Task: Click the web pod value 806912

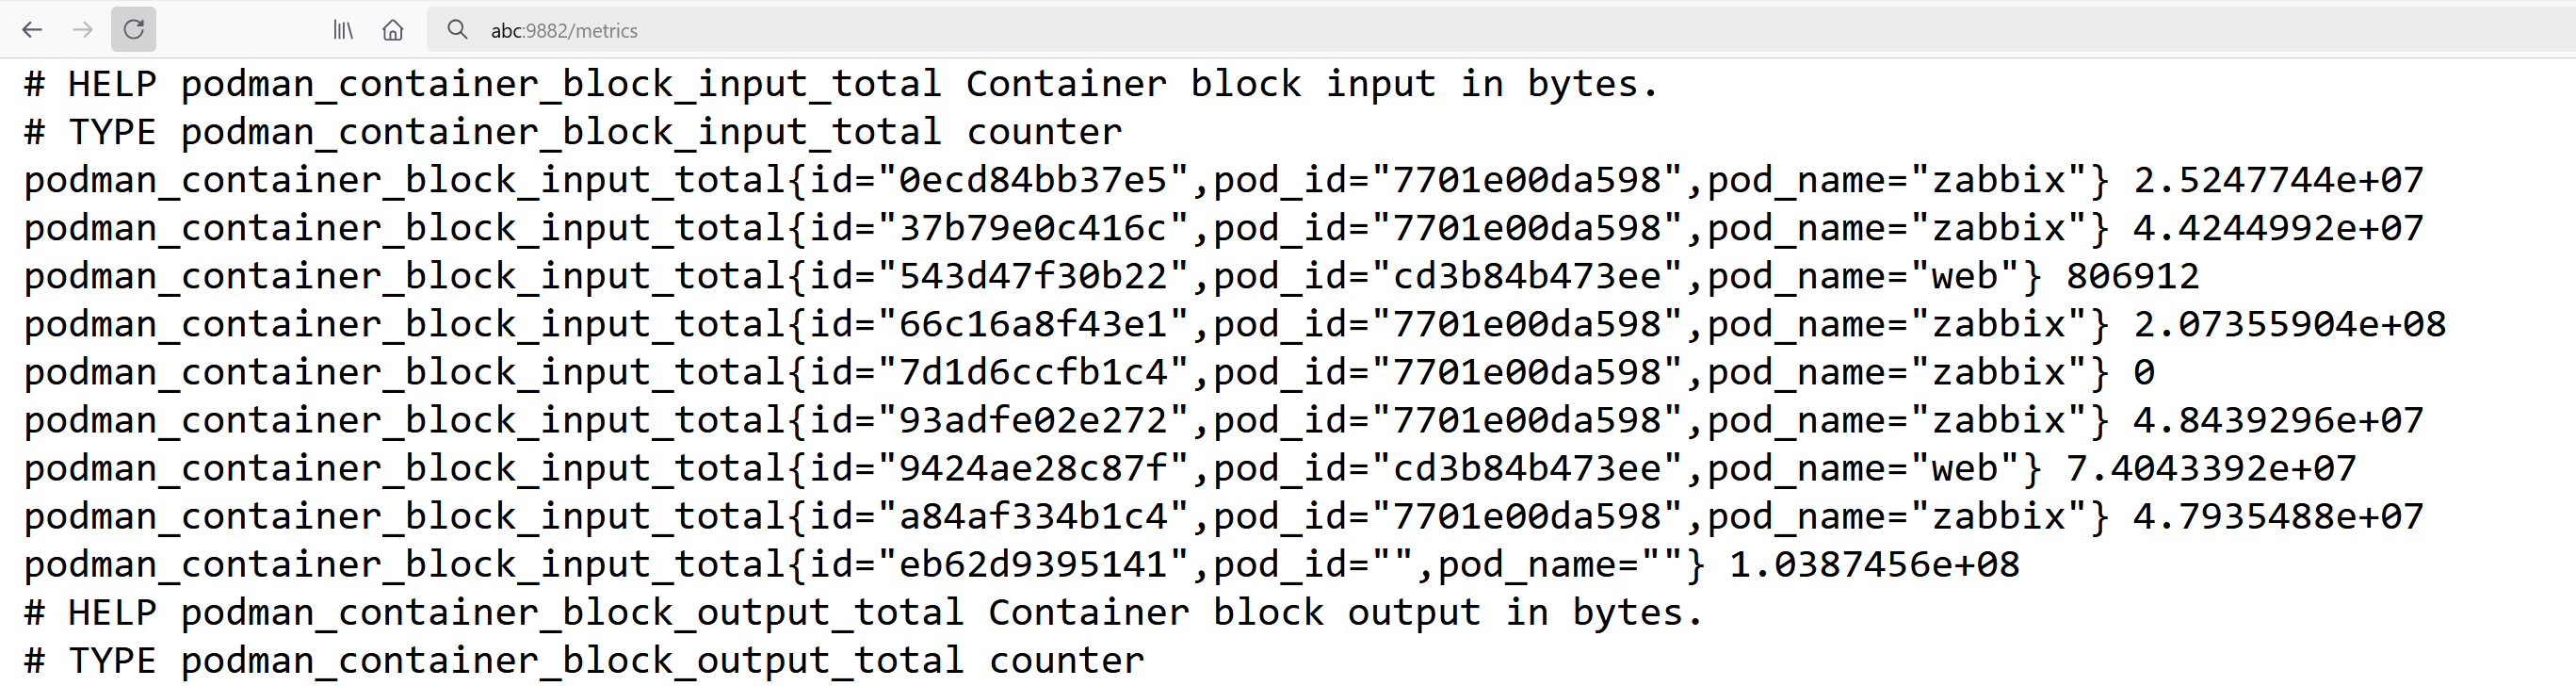Action: click(2133, 276)
